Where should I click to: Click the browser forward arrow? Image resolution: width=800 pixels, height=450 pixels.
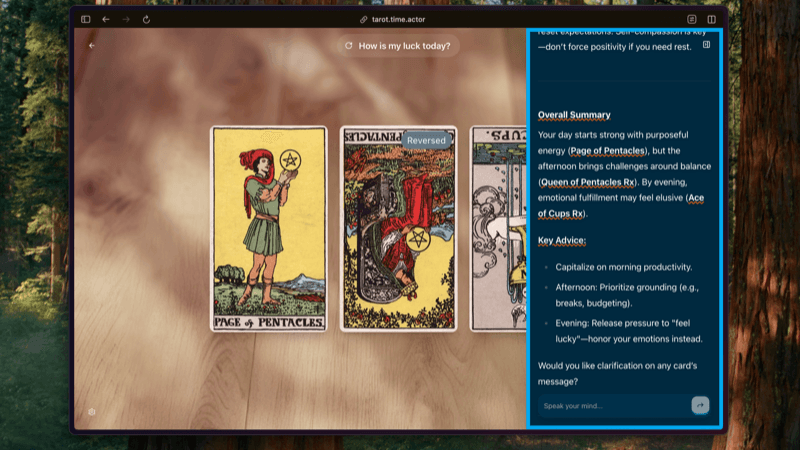click(126, 19)
